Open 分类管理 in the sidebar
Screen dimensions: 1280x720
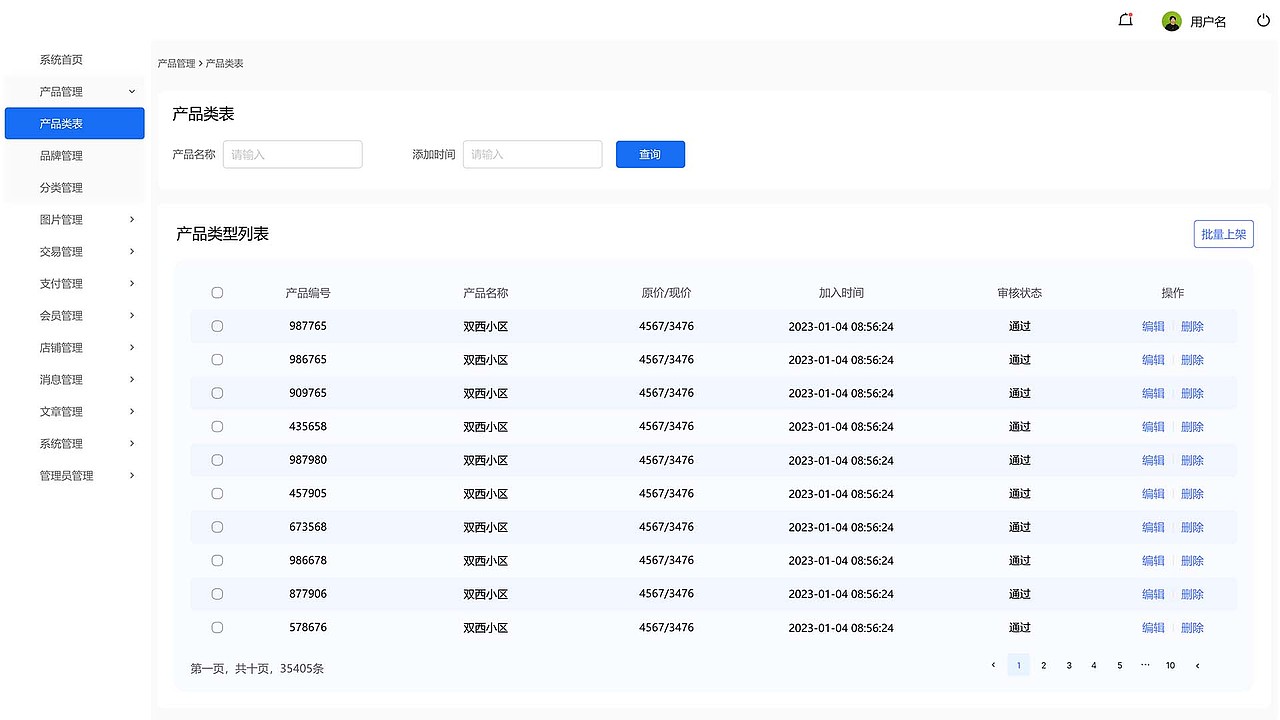pyautogui.click(x=61, y=188)
